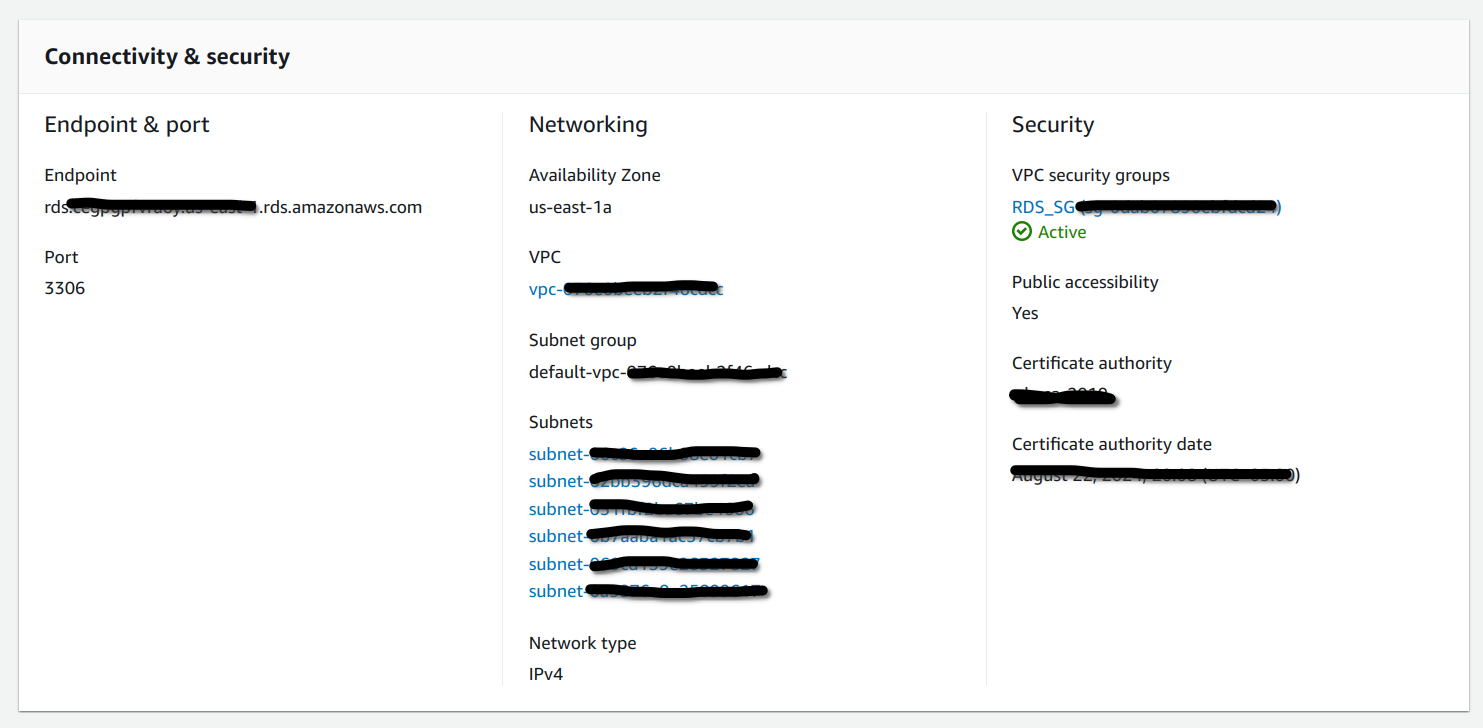This screenshot has width=1483, height=728.
Task: Open the fourth subnet link
Action: pos(644,536)
